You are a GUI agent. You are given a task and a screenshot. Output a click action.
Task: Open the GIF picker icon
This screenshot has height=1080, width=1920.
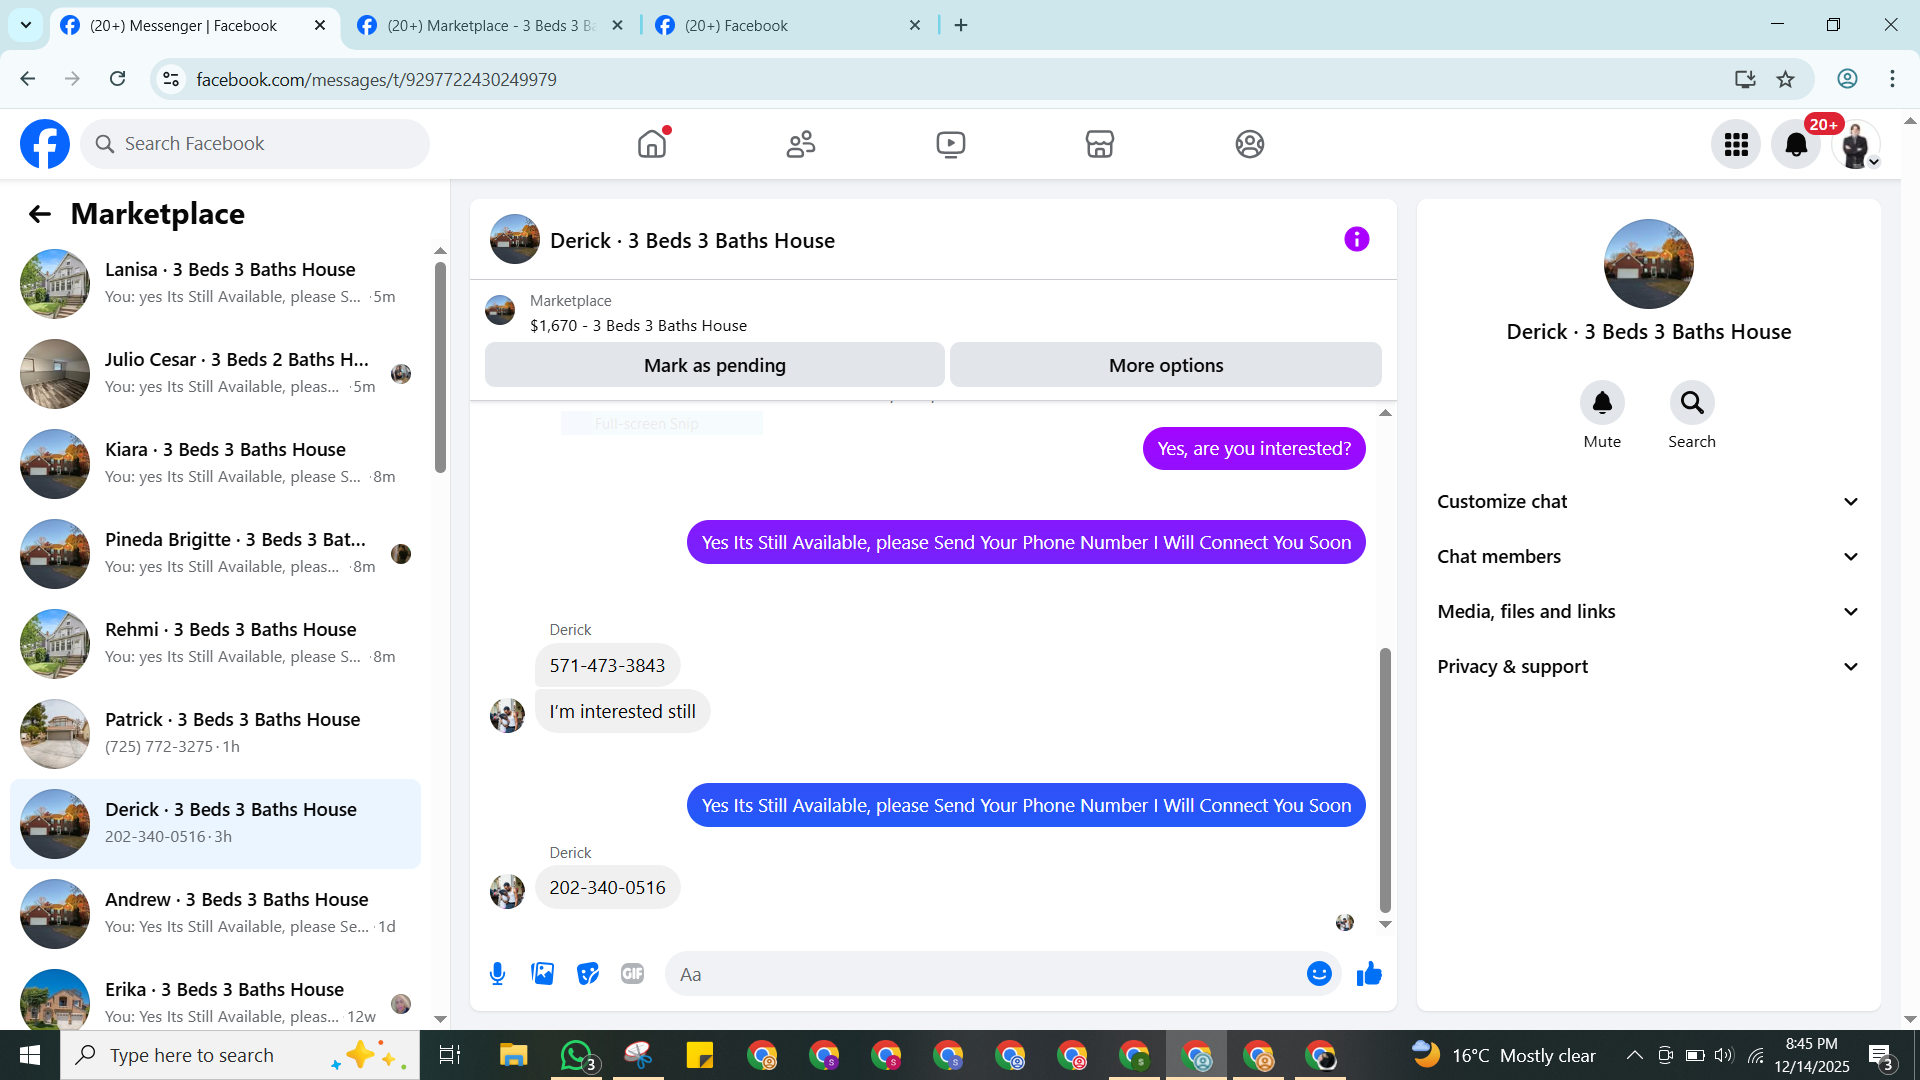[x=632, y=973]
